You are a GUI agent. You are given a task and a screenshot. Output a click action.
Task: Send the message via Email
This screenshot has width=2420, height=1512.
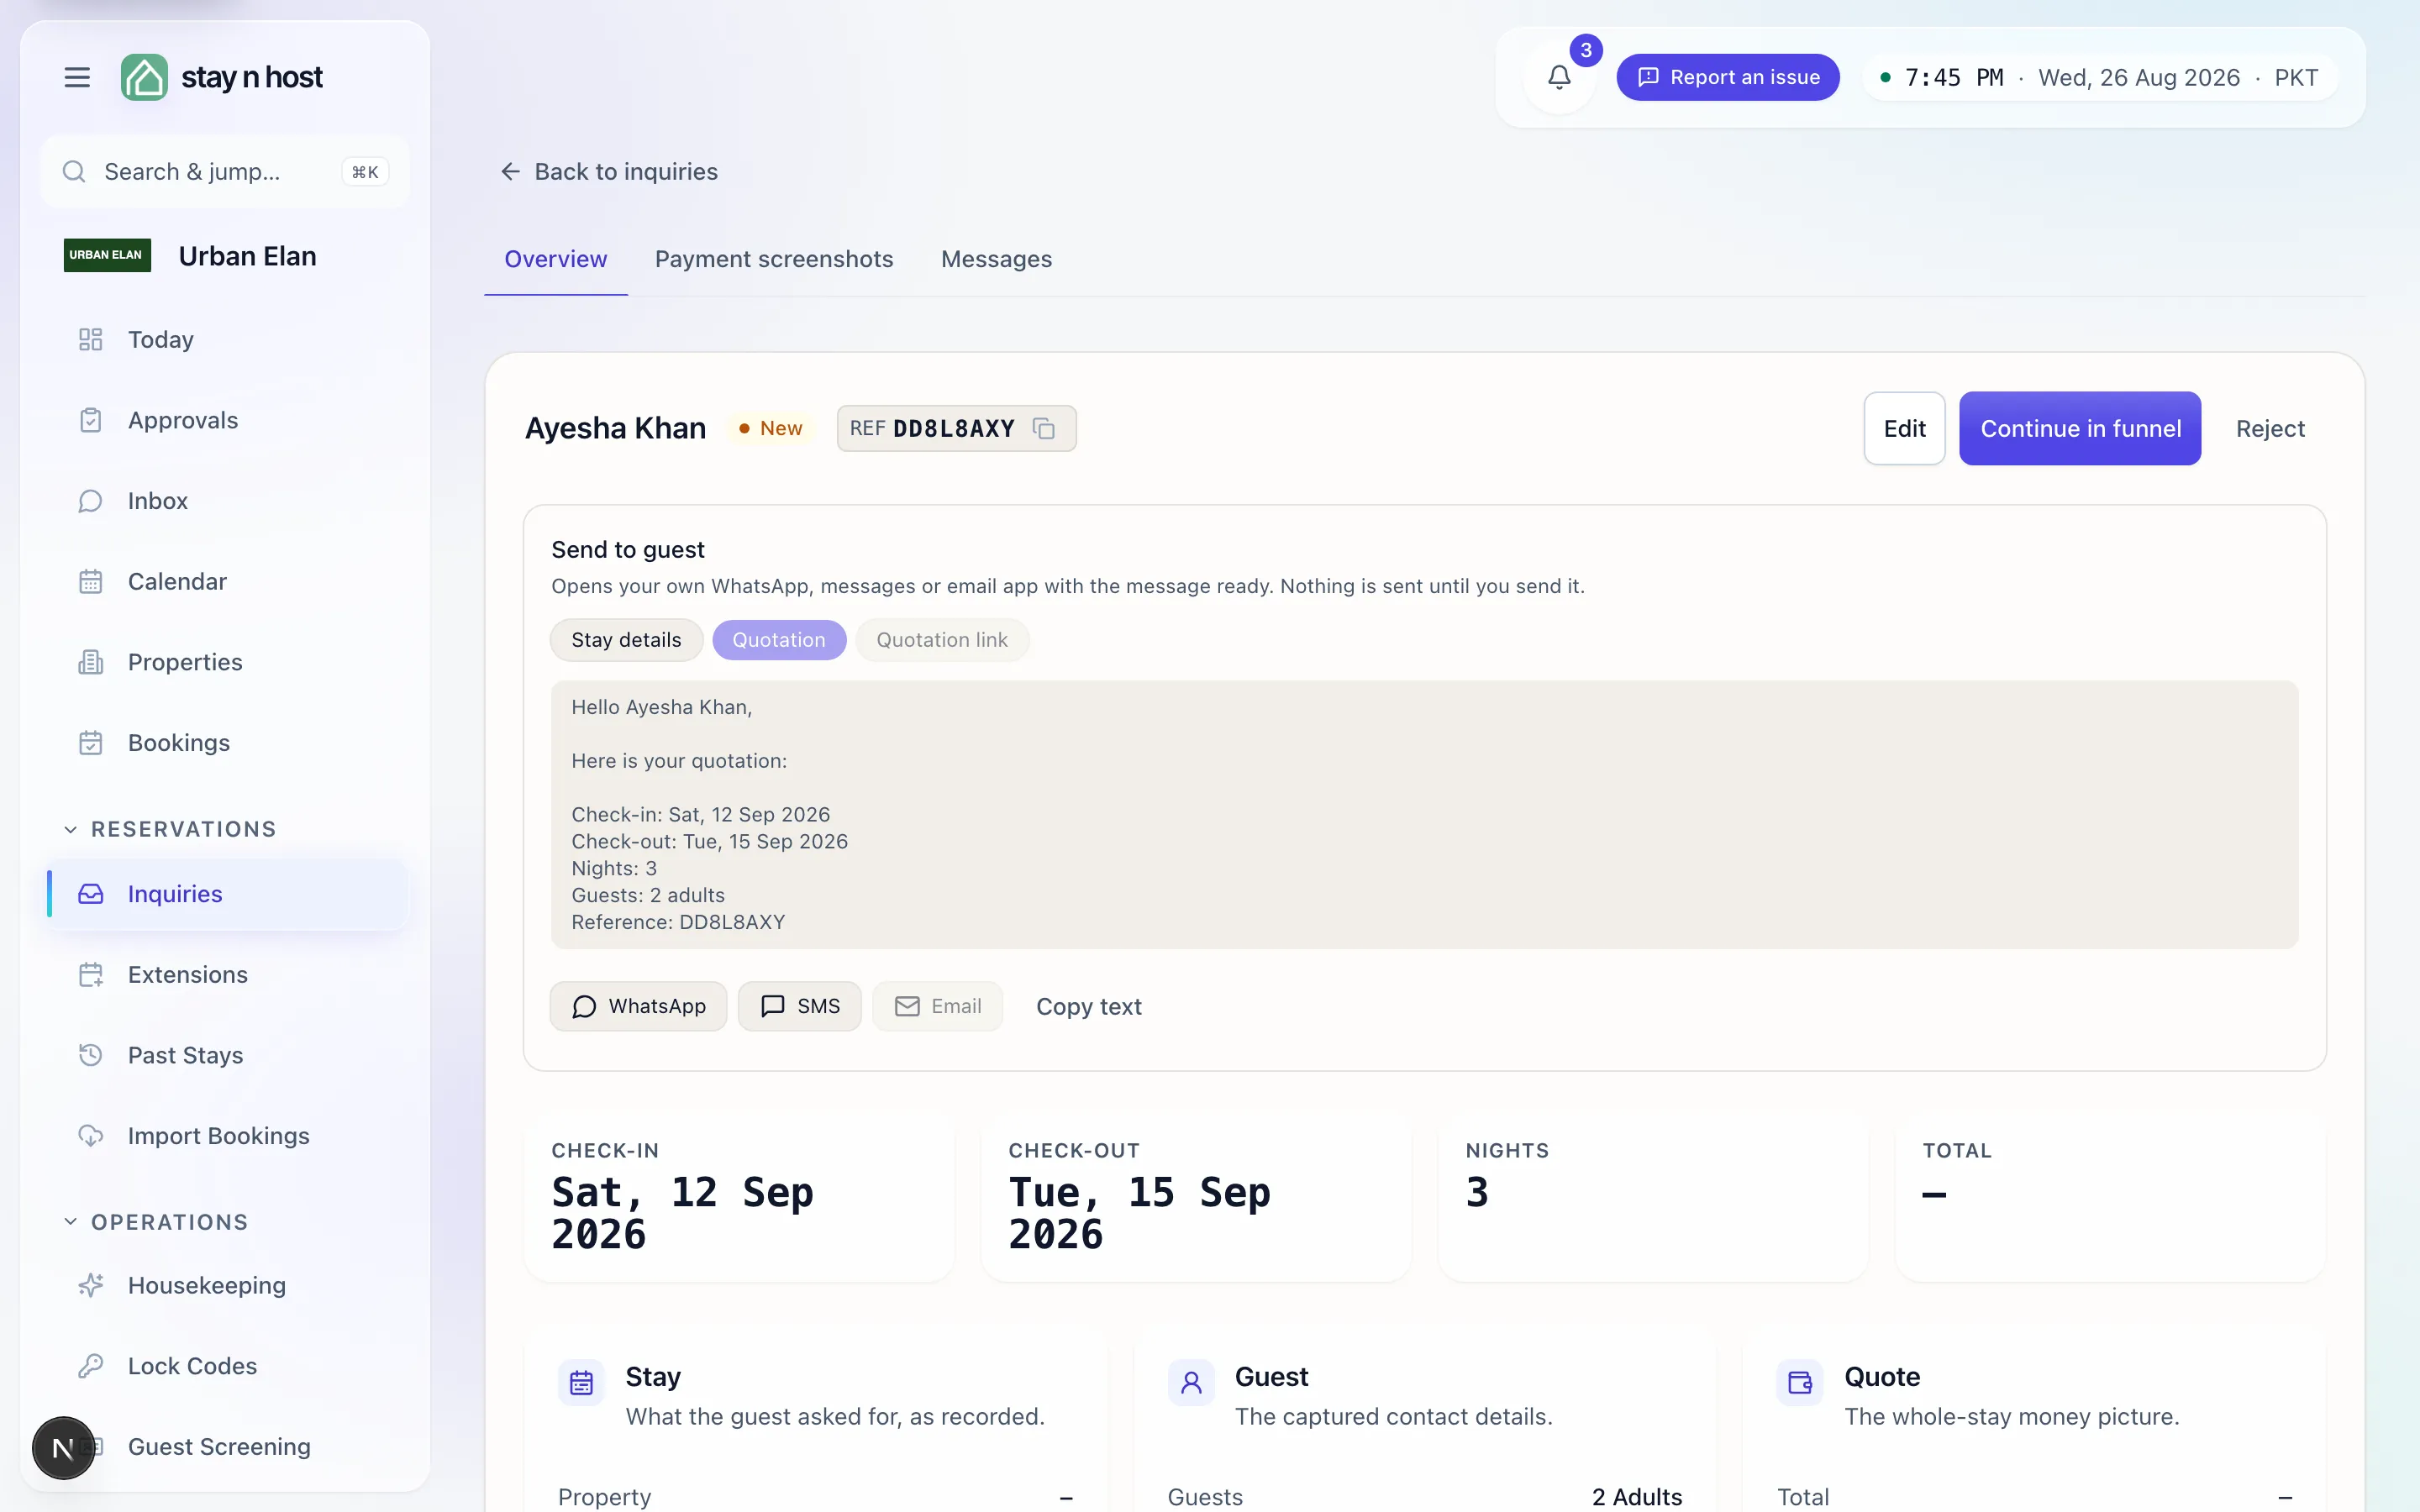pos(937,1006)
